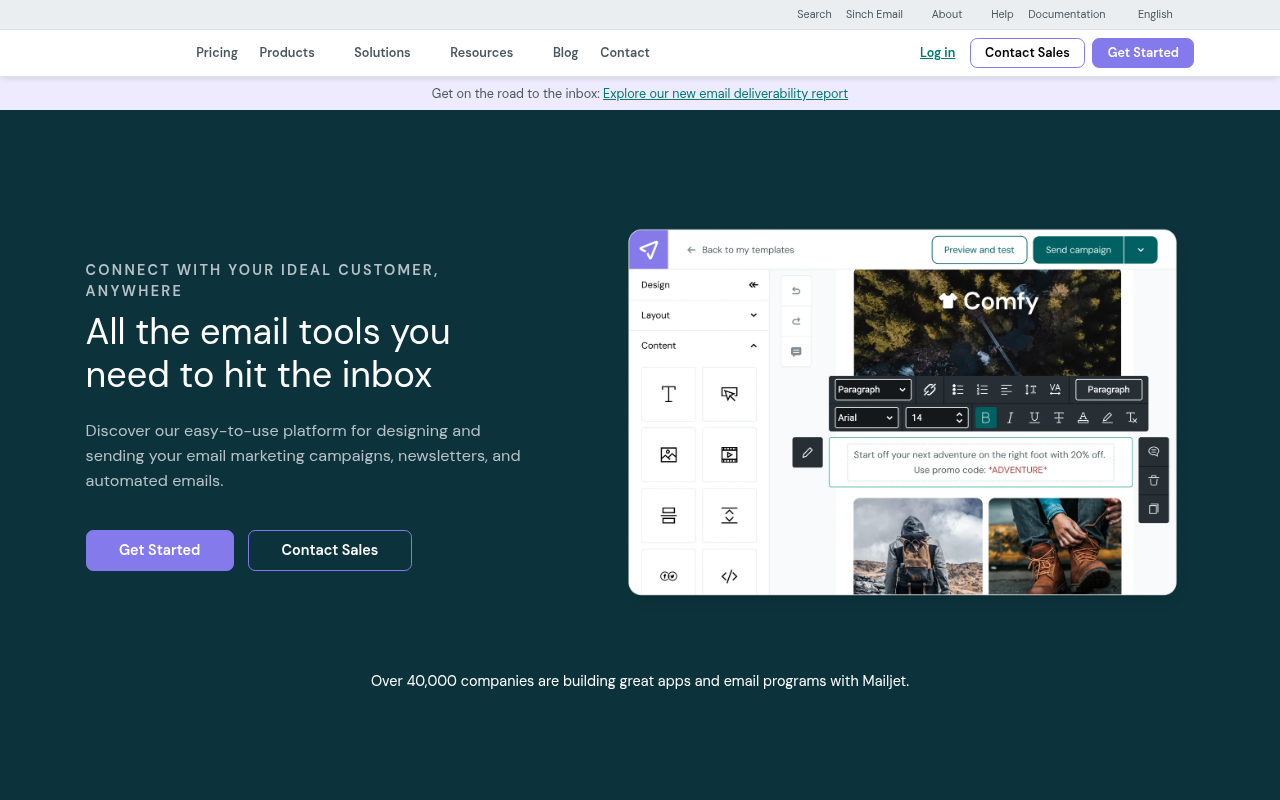Click the outlined Paragraph button in the toolbar
This screenshot has width=1280, height=800.
1108,390
